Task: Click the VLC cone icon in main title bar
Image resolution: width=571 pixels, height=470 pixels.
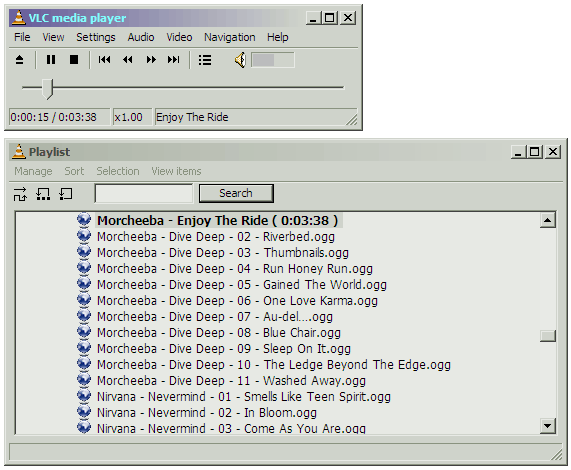Action: tap(19, 18)
